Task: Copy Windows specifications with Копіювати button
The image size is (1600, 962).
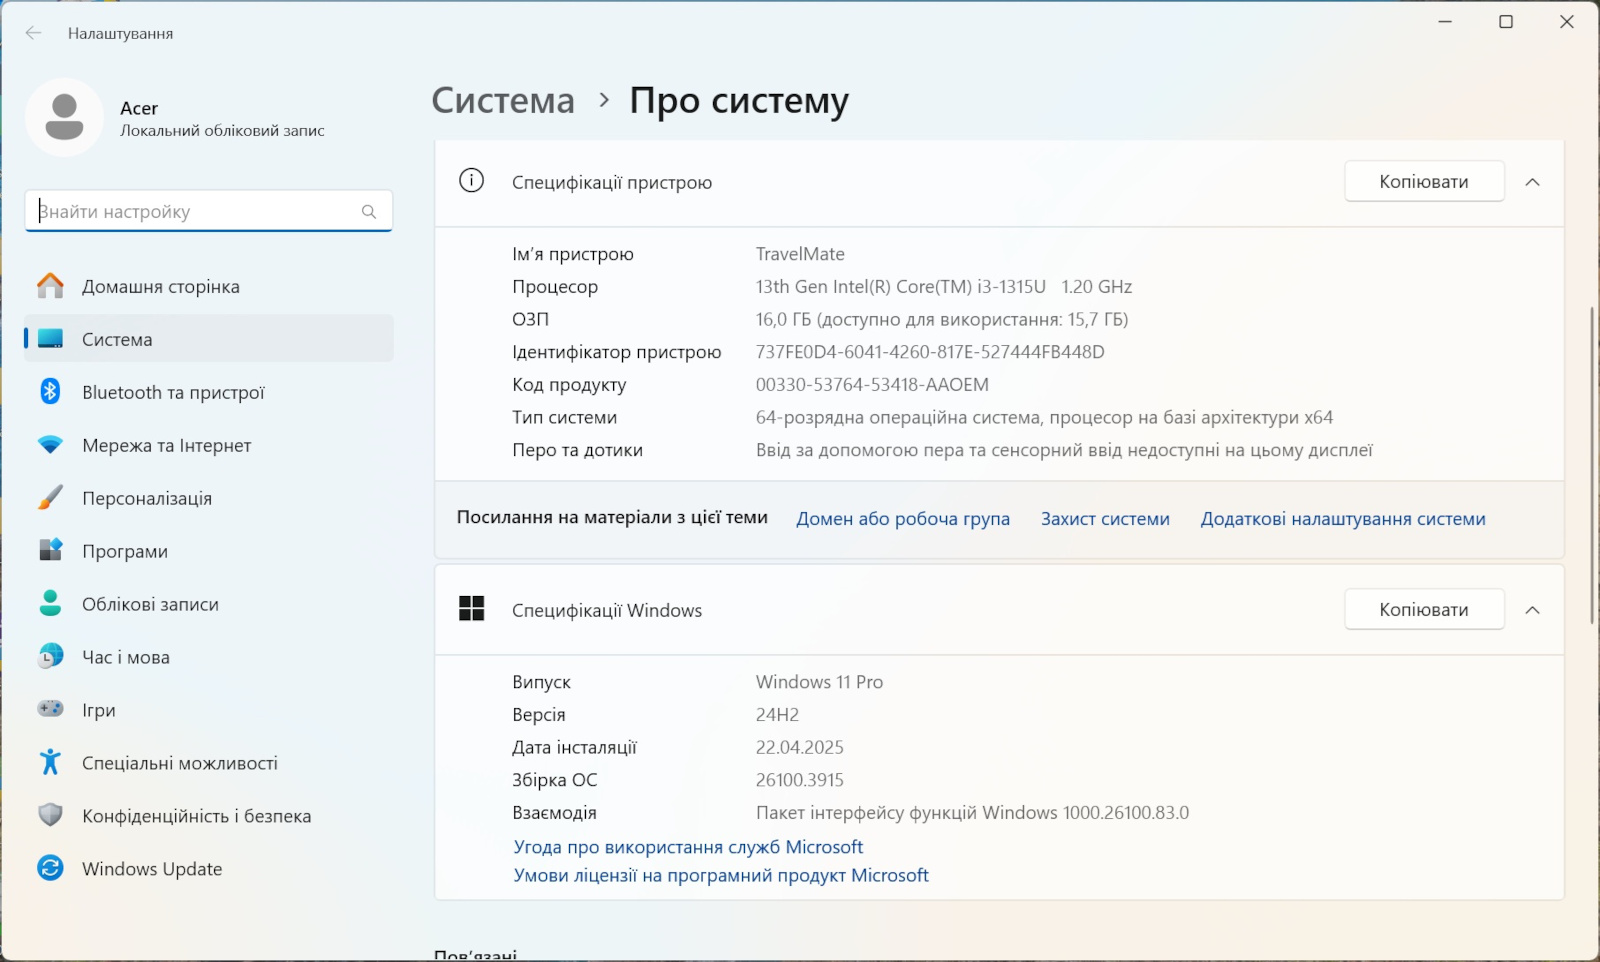Action: [x=1424, y=609]
